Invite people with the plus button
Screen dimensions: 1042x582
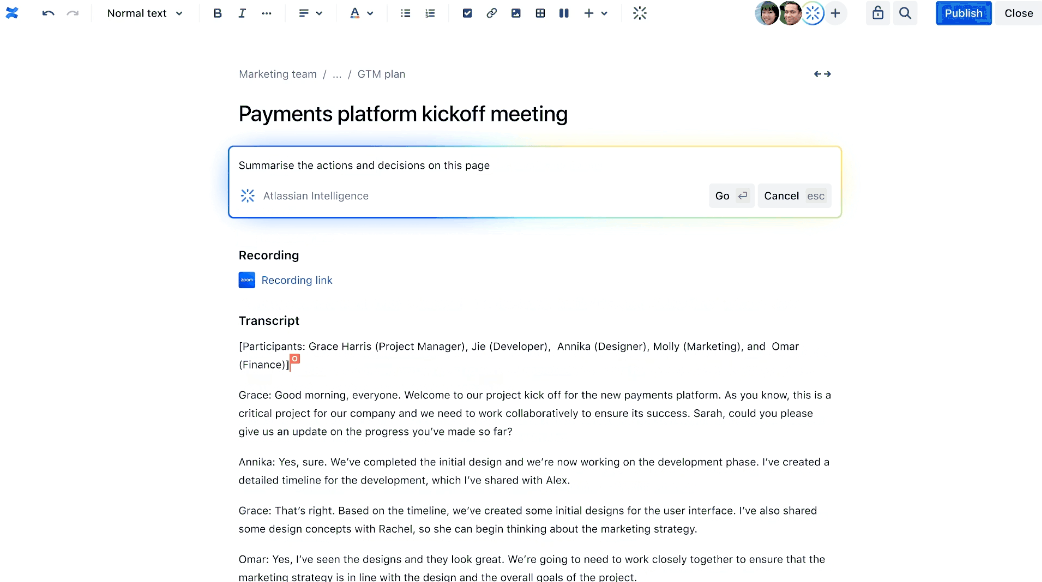coord(835,13)
